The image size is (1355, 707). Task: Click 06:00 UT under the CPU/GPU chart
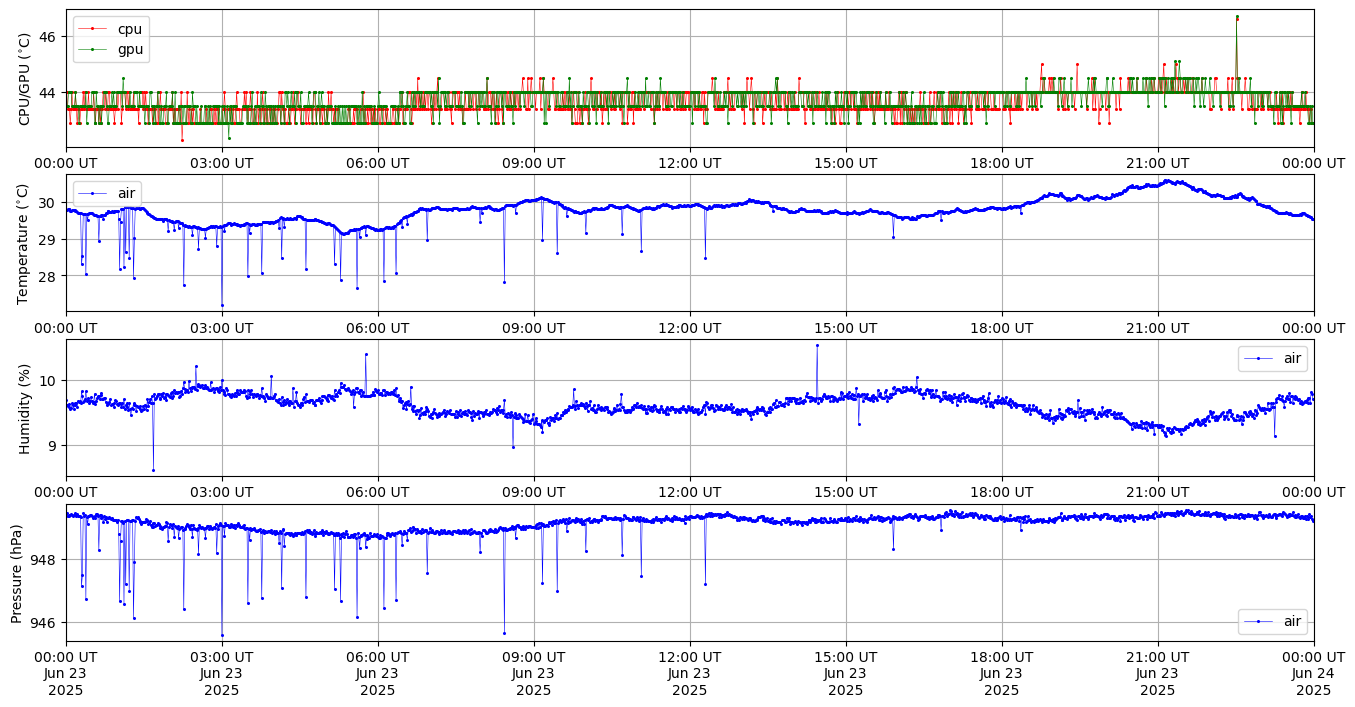[x=378, y=163]
